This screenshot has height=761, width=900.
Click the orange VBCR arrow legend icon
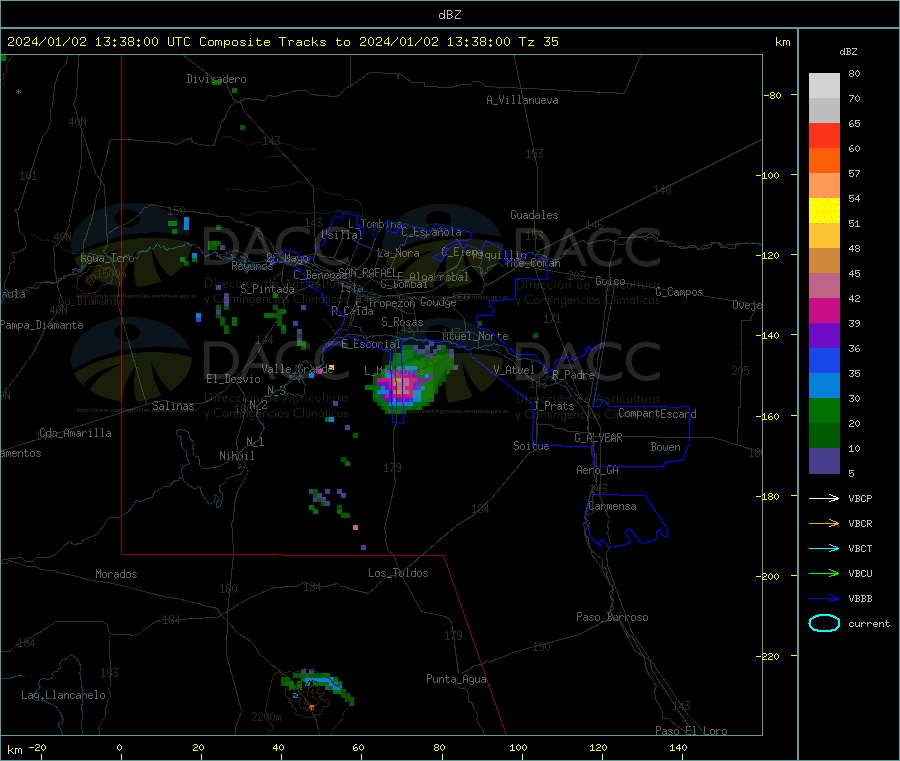point(824,523)
